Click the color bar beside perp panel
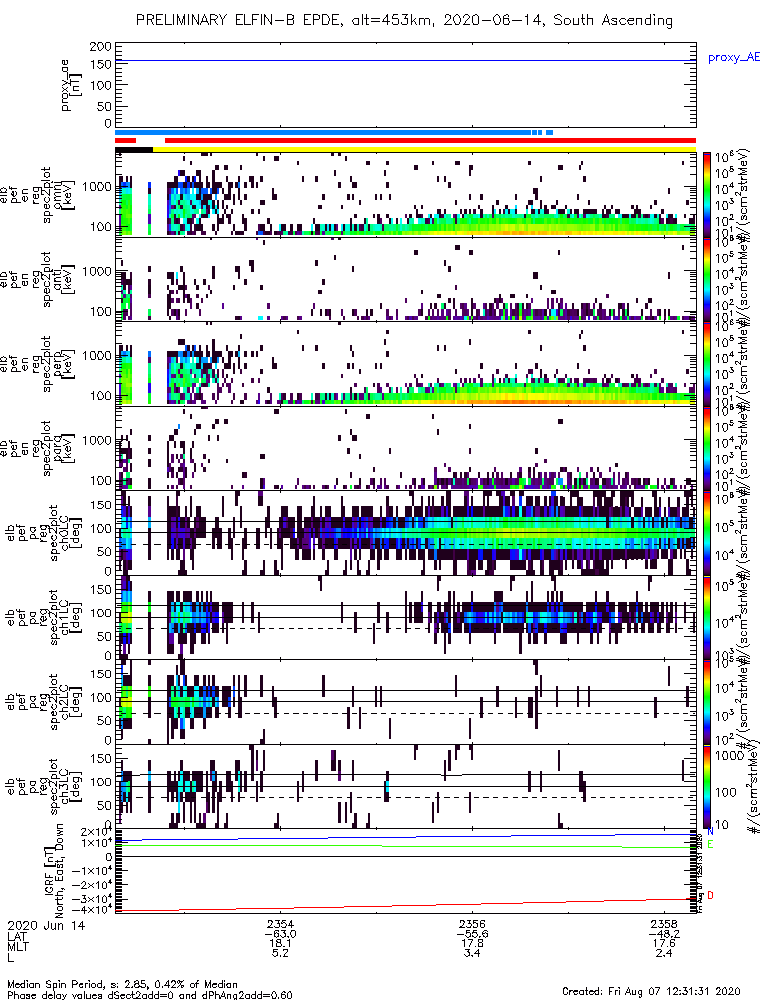 point(707,364)
